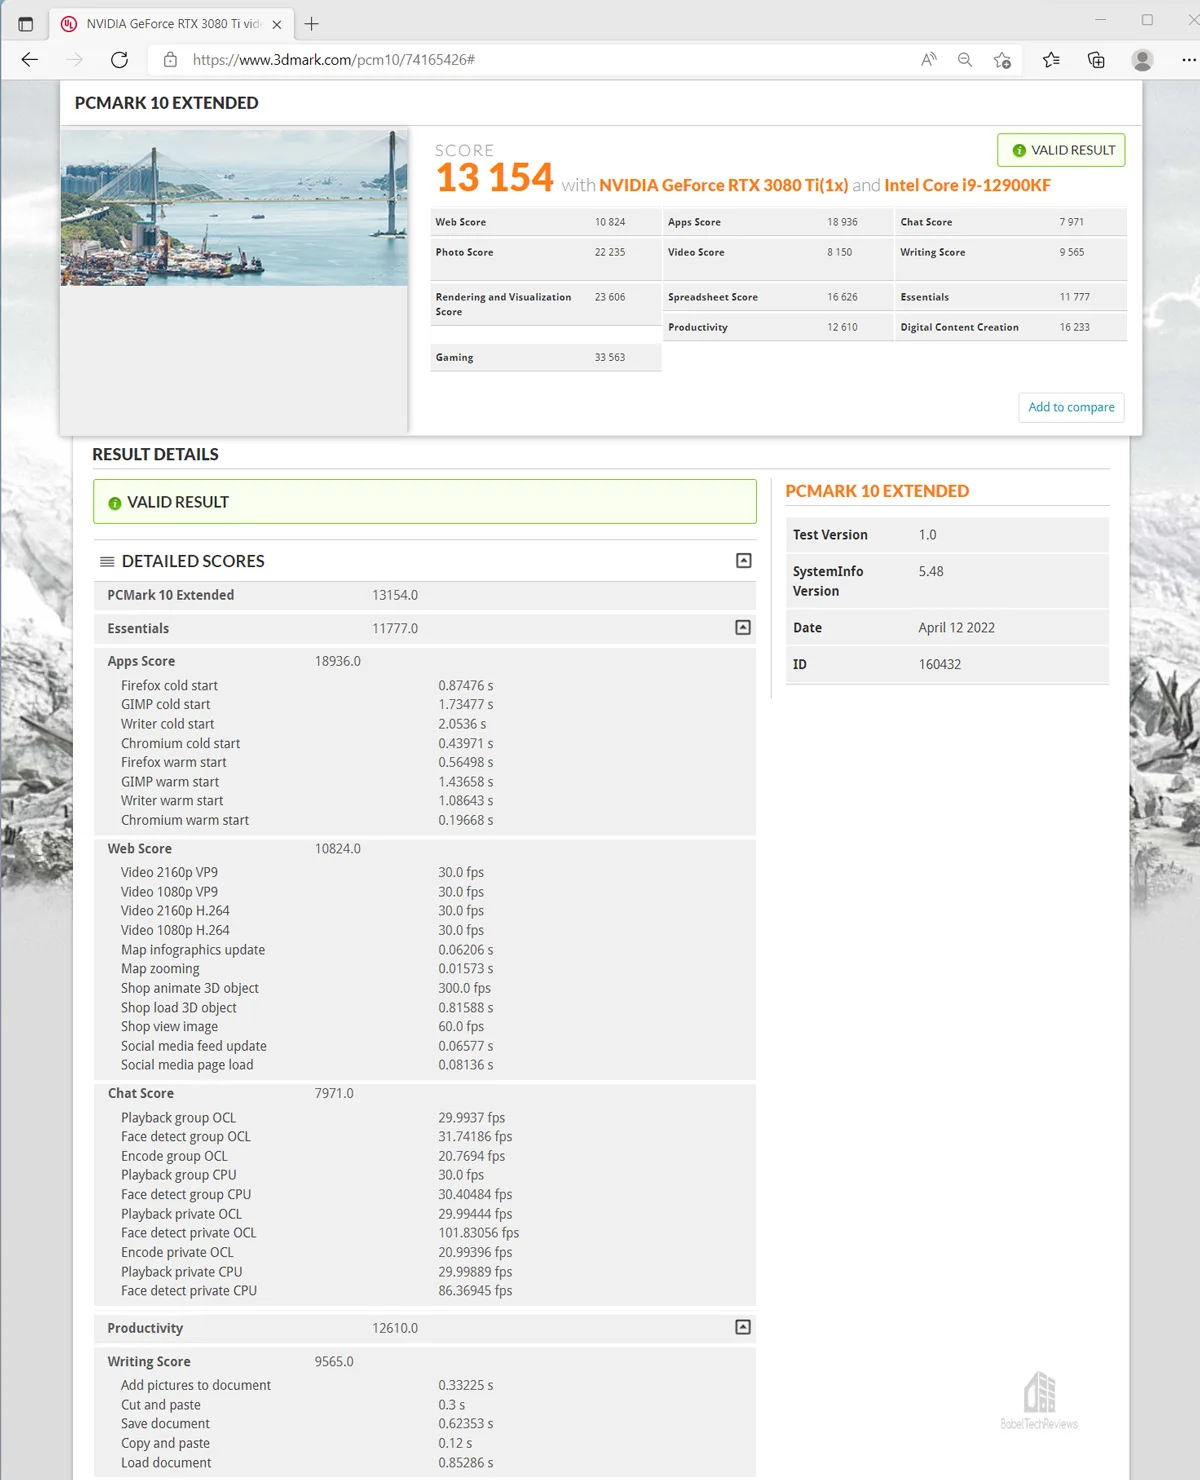Open the browser profile avatar
Screen dimensions: 1200x1480
pos(1142,60)
